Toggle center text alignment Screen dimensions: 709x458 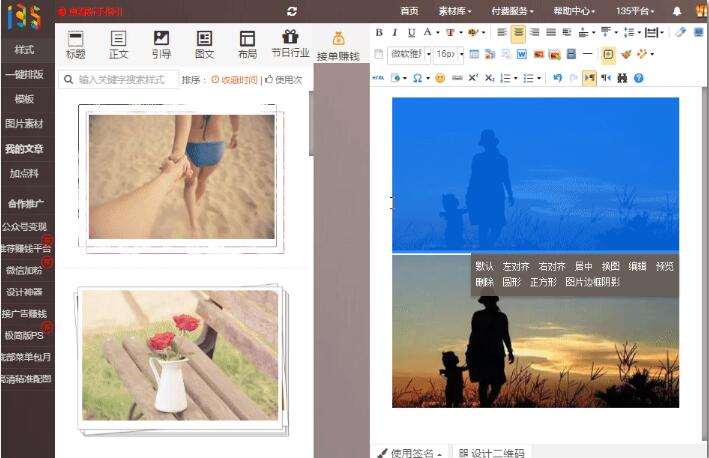518,33
